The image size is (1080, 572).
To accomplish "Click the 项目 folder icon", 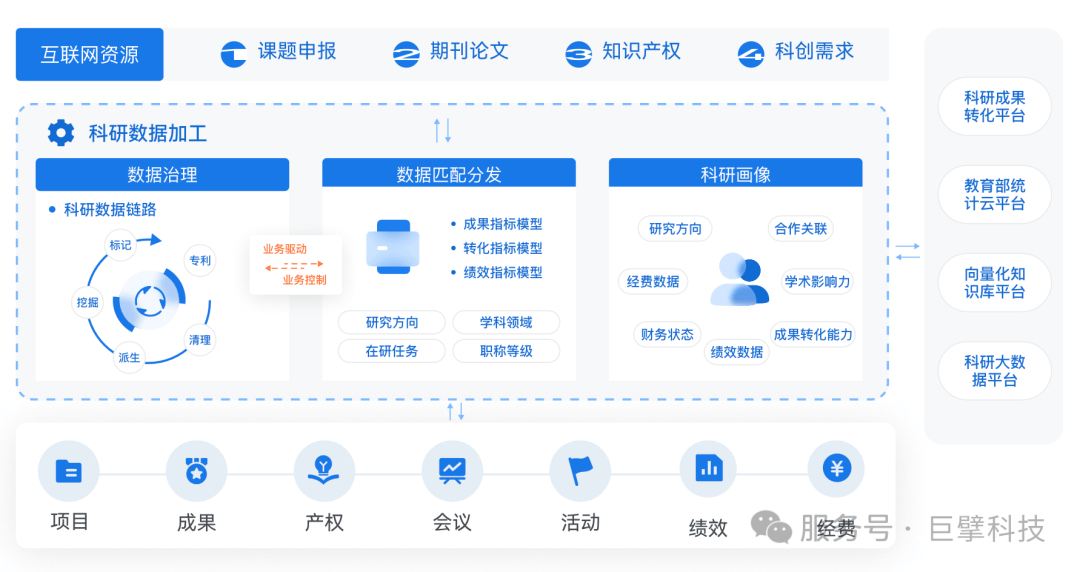I will click(68, 471).
